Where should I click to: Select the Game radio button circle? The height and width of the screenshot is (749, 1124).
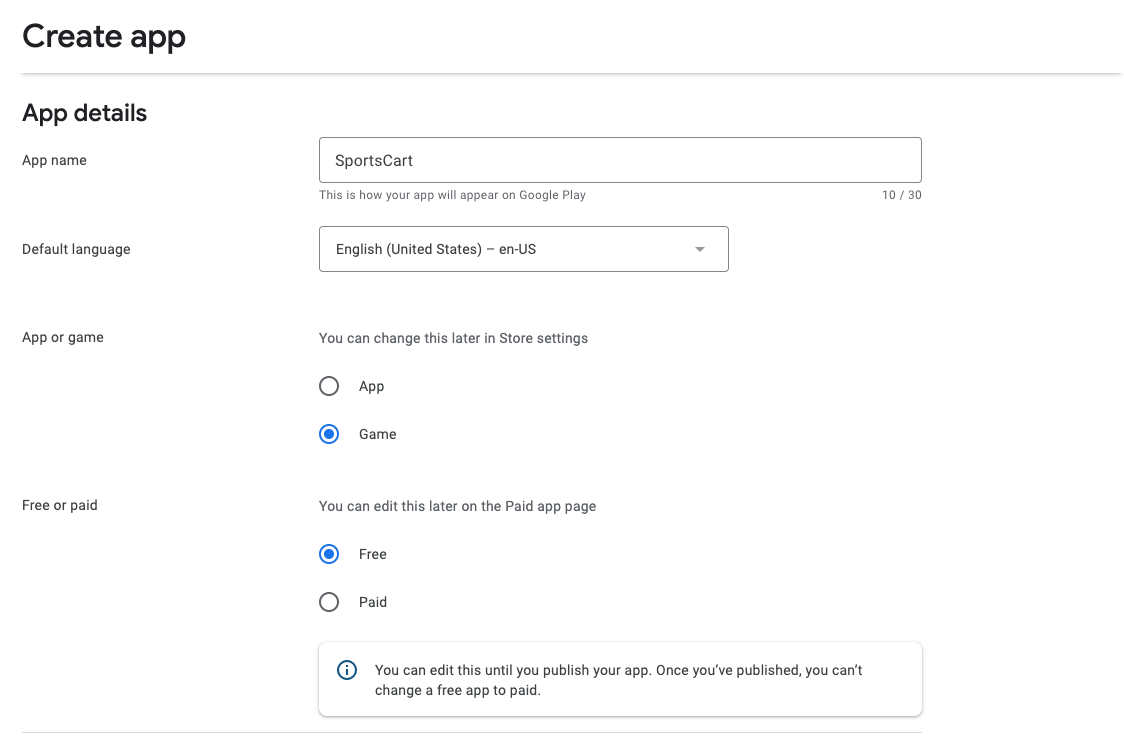tap(329, 434)
